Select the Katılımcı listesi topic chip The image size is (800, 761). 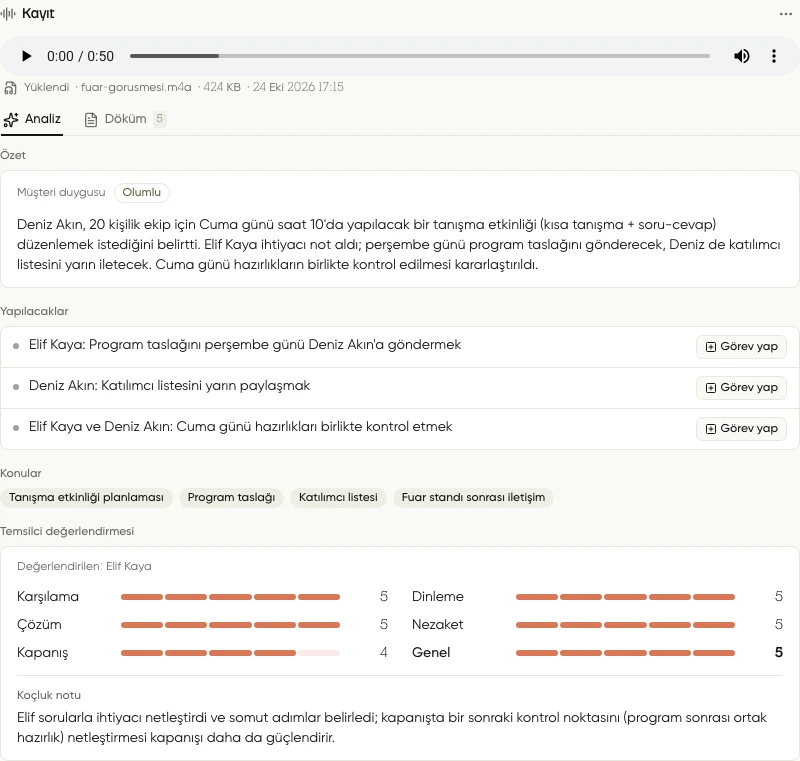coord(338,497)
